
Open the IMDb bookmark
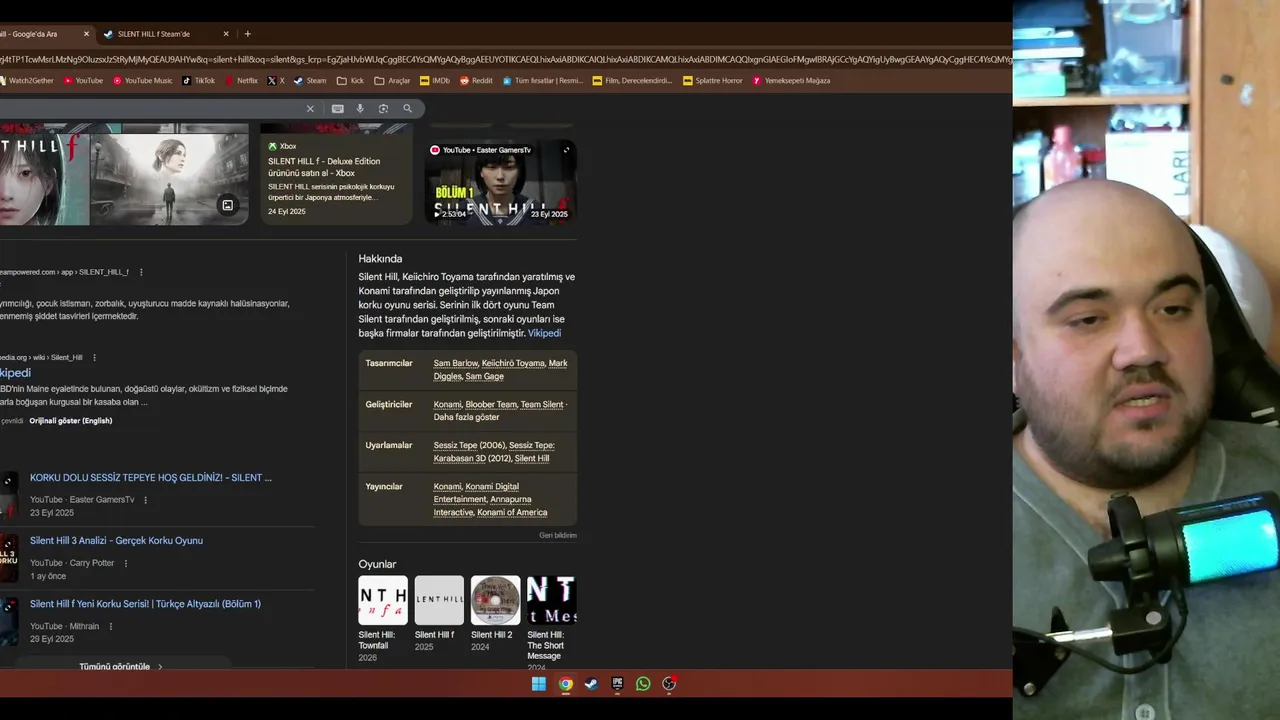(x=435, y=80)
